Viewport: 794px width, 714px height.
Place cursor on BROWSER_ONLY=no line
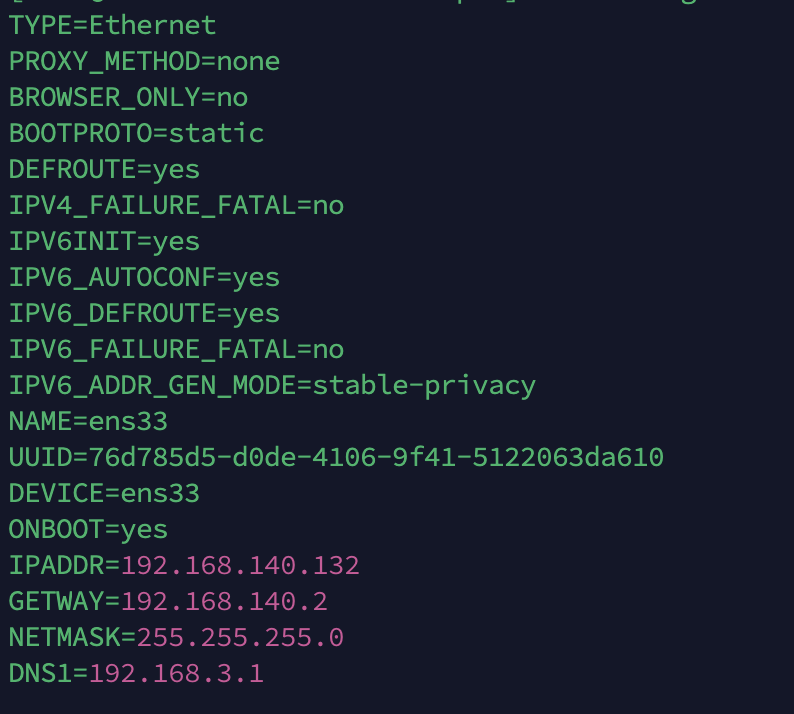coord(129,98)
